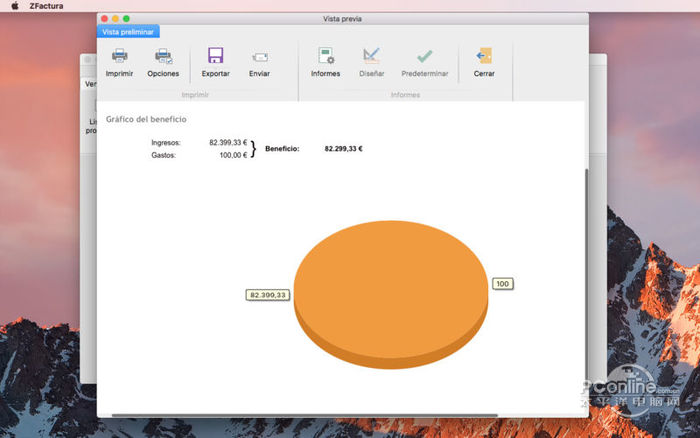Open the Apple menu

click(x=15, y=6)
